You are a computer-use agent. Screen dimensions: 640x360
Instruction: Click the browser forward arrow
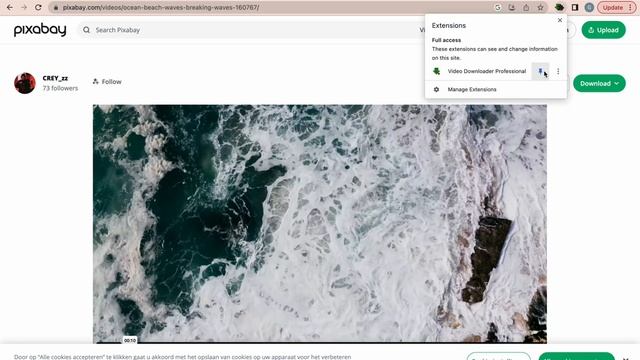[x=24, y=7]
